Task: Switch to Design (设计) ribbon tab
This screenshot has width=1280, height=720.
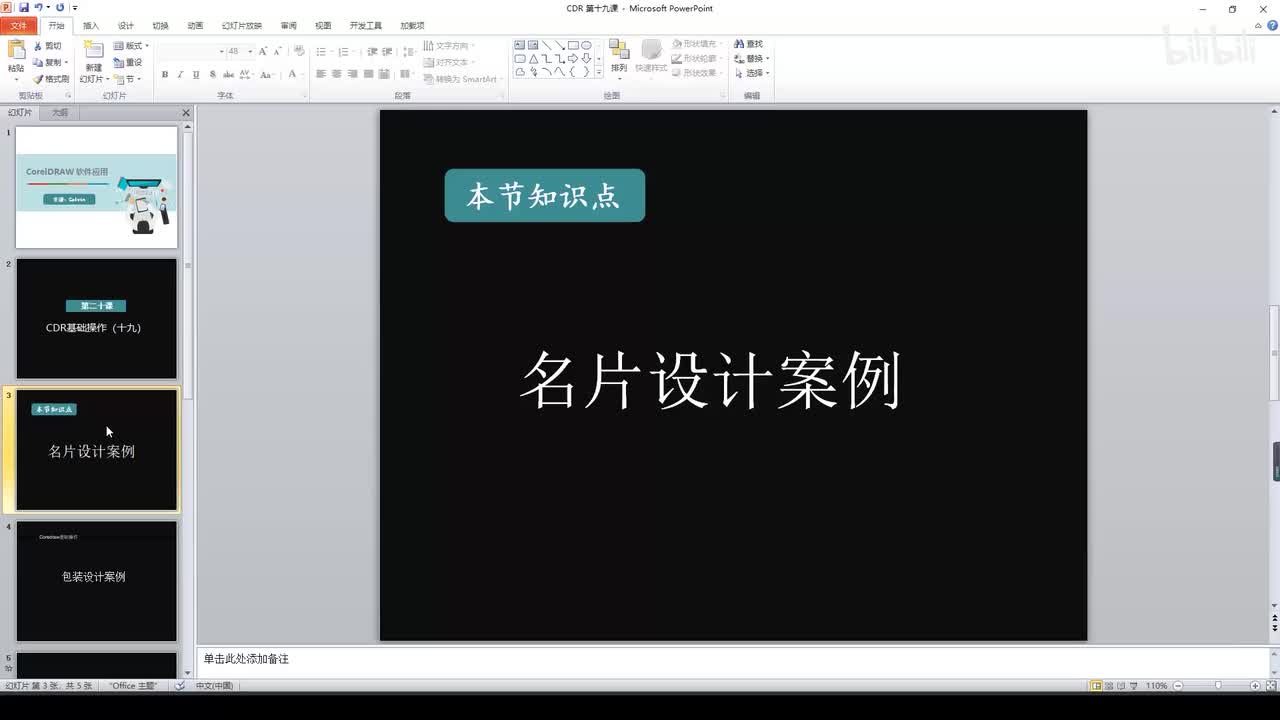Action: (x=126, y=25)
